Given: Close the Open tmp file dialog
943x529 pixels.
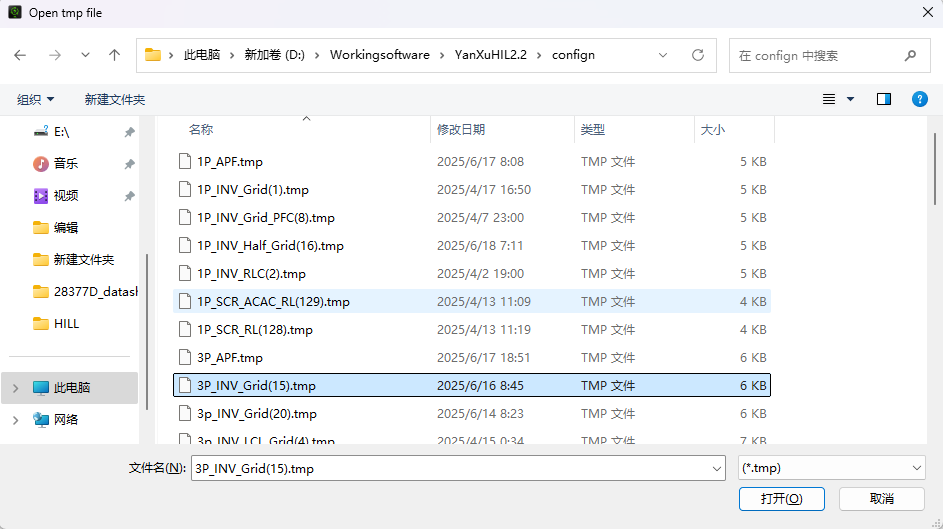Looking at the screenshot, I should tap(928, 13).
